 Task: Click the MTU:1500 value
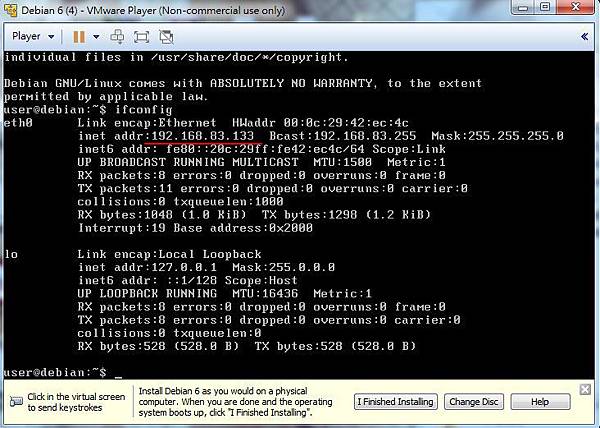(x=342, y=162)
